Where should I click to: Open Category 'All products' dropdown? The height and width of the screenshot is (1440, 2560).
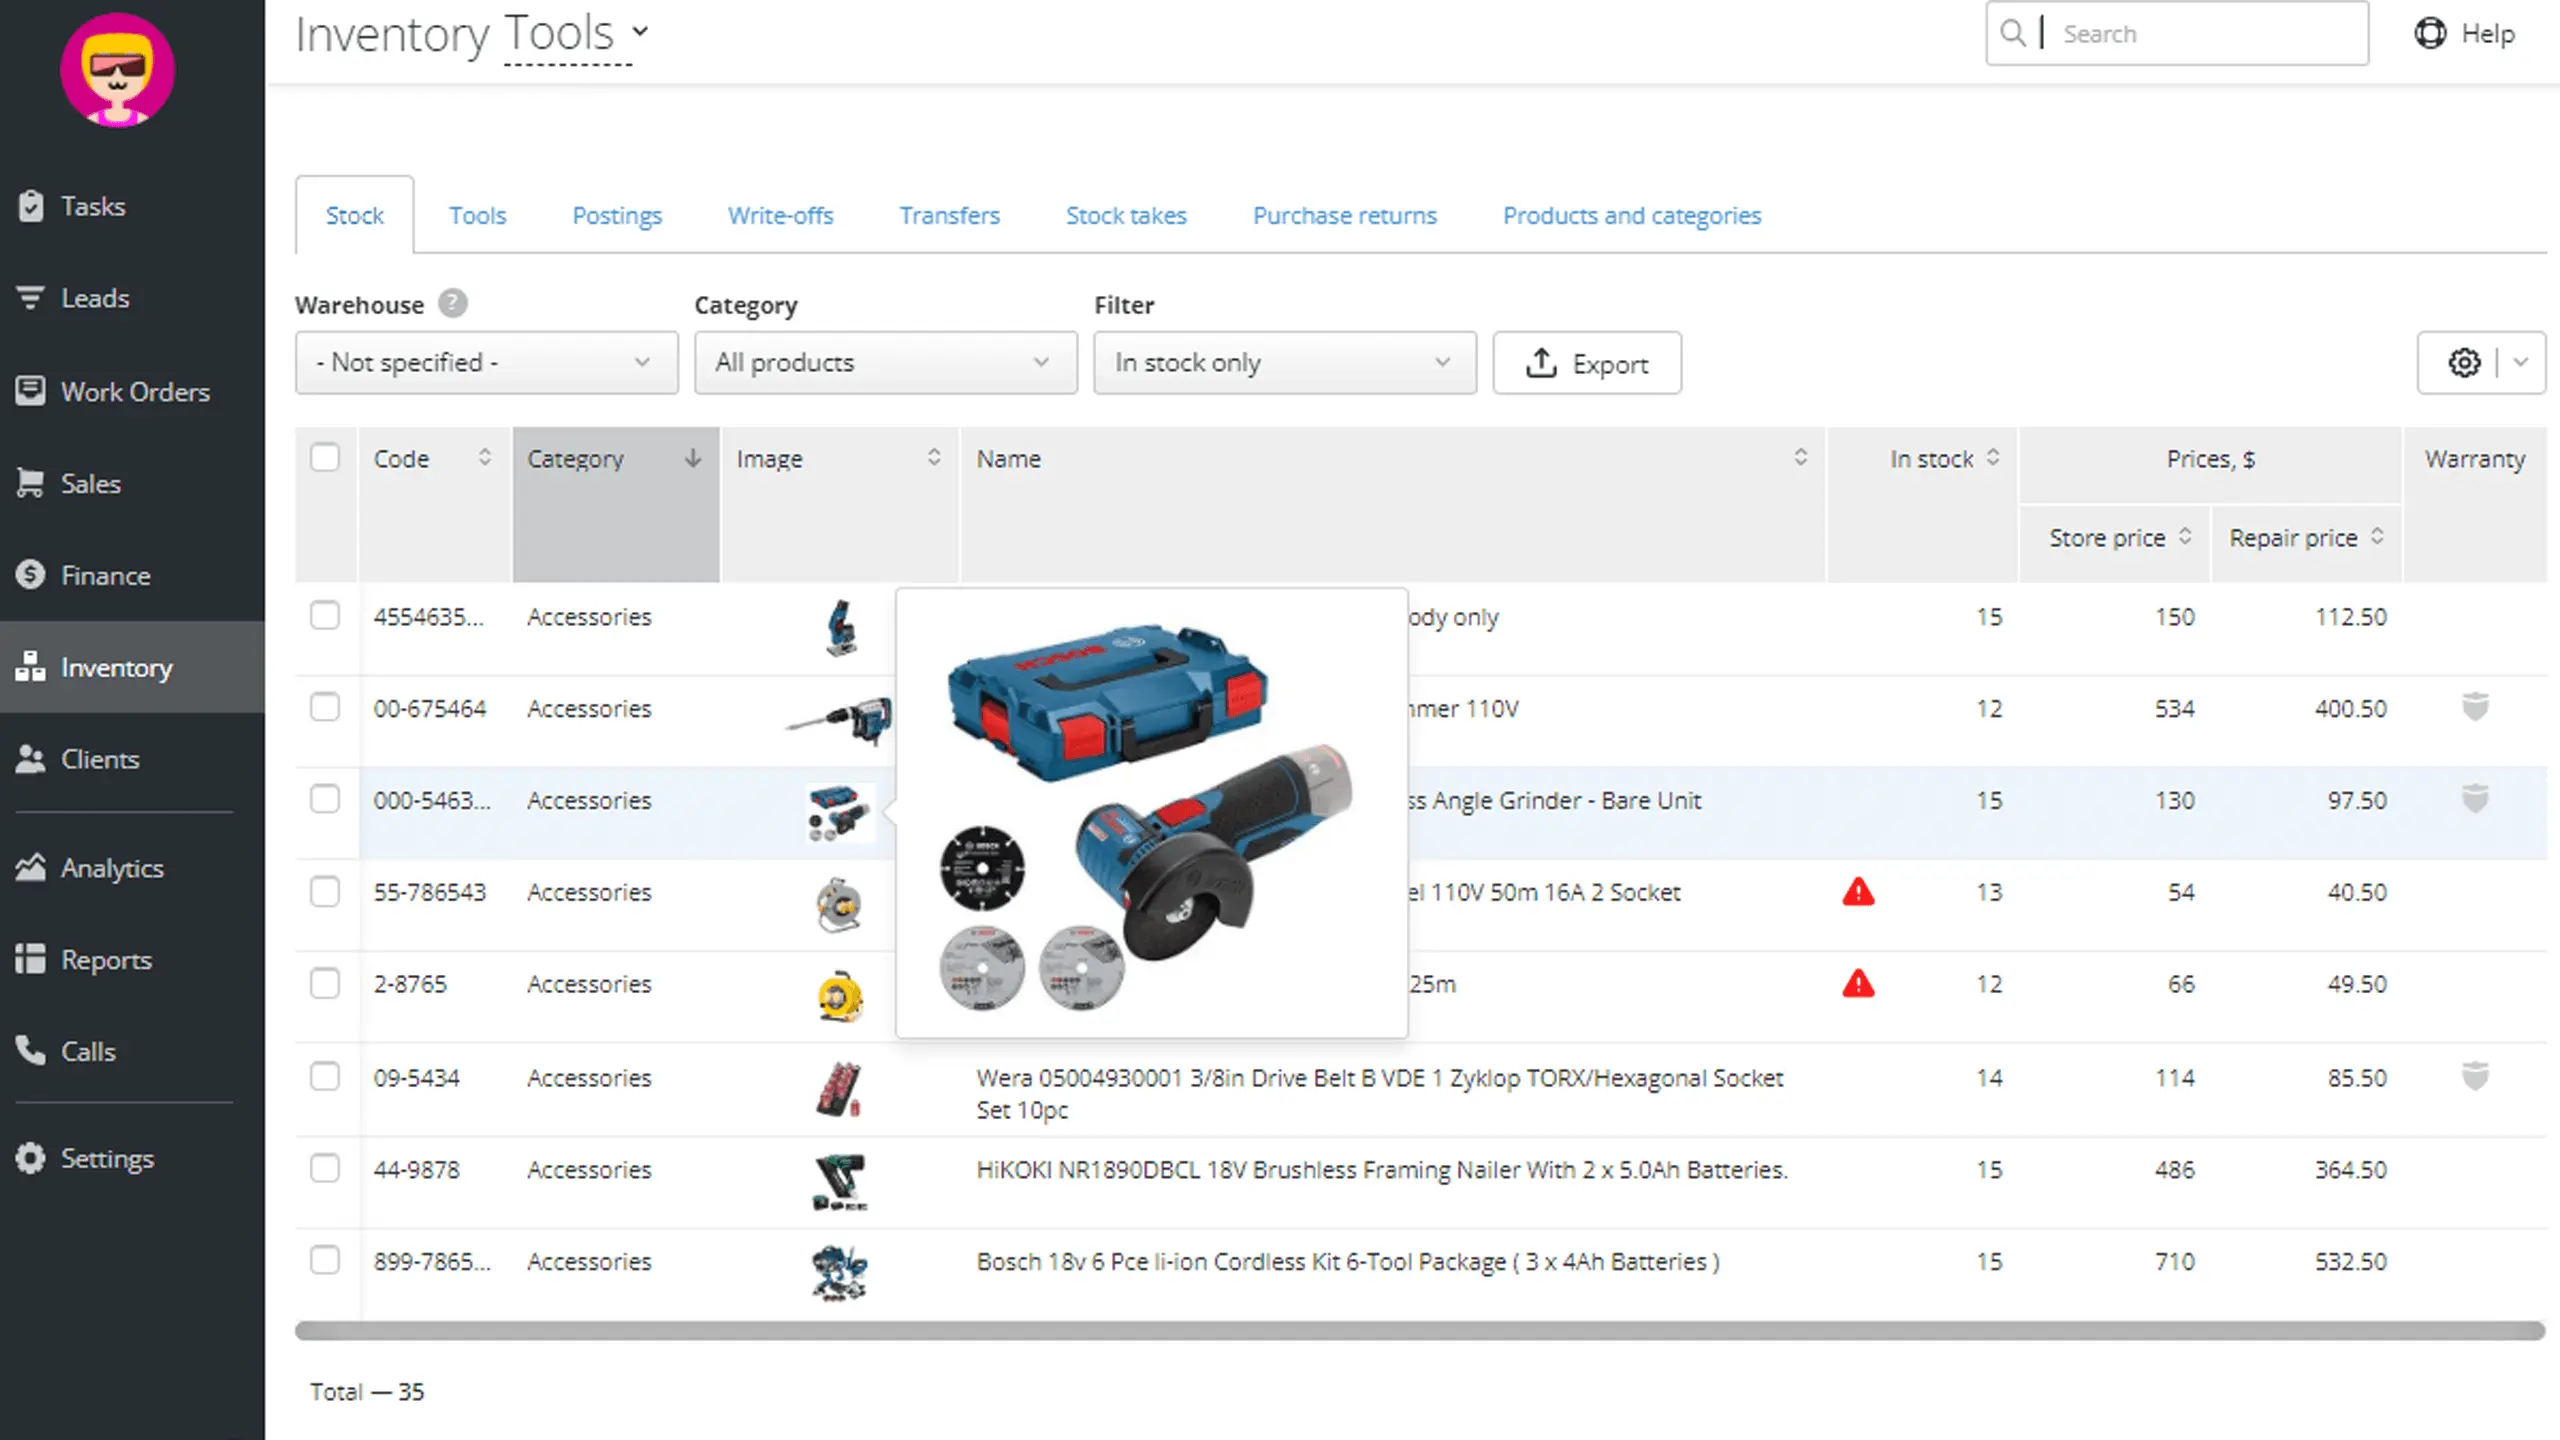coord(886,362)
